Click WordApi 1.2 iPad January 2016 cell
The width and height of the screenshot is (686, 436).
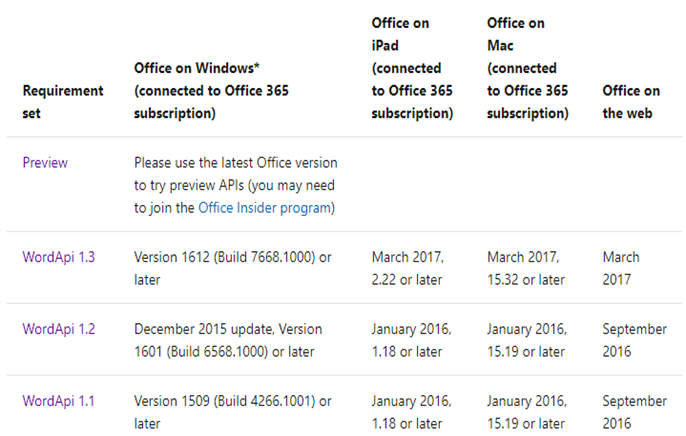coord(409,340)
